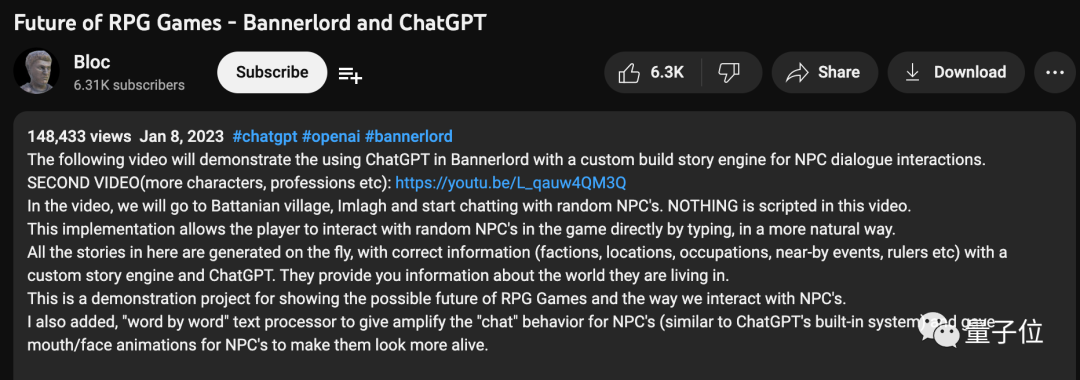Click the video title text
Screen dimensions: 1080x380
(x=250, y=22)
